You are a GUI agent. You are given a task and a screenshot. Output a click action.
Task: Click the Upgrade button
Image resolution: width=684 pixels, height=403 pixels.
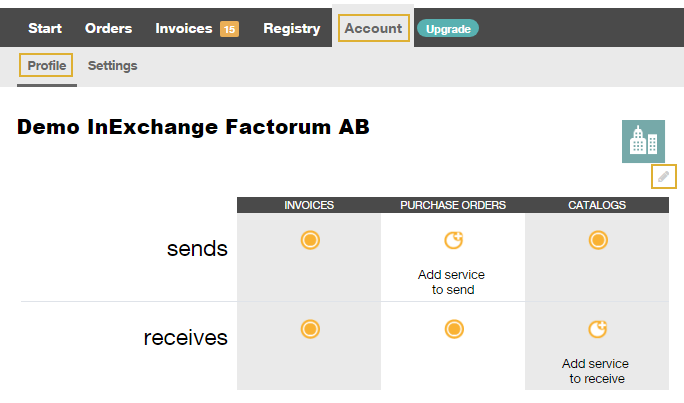(x=448, y=29)
